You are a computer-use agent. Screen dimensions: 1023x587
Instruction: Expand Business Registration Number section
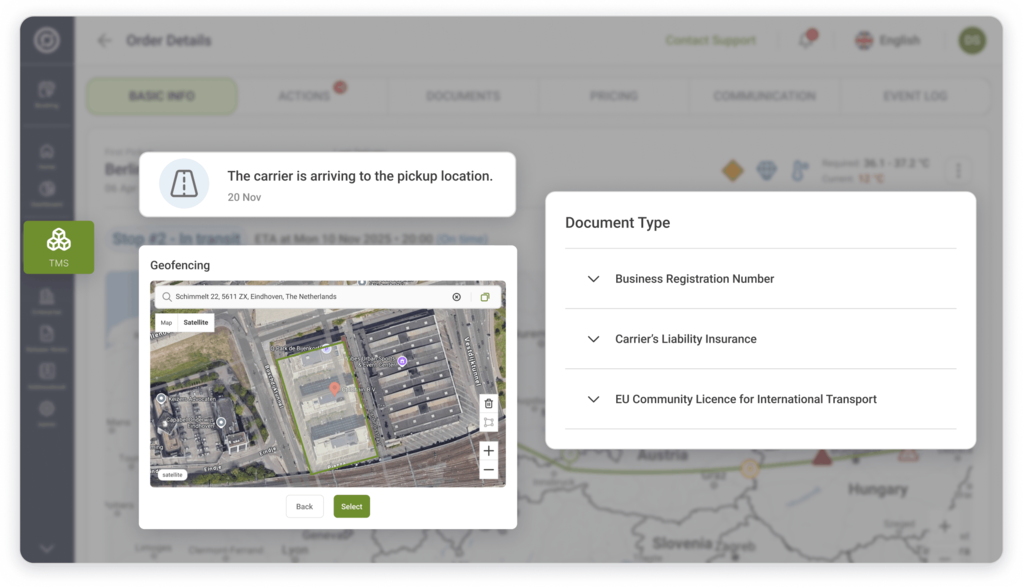761,279
